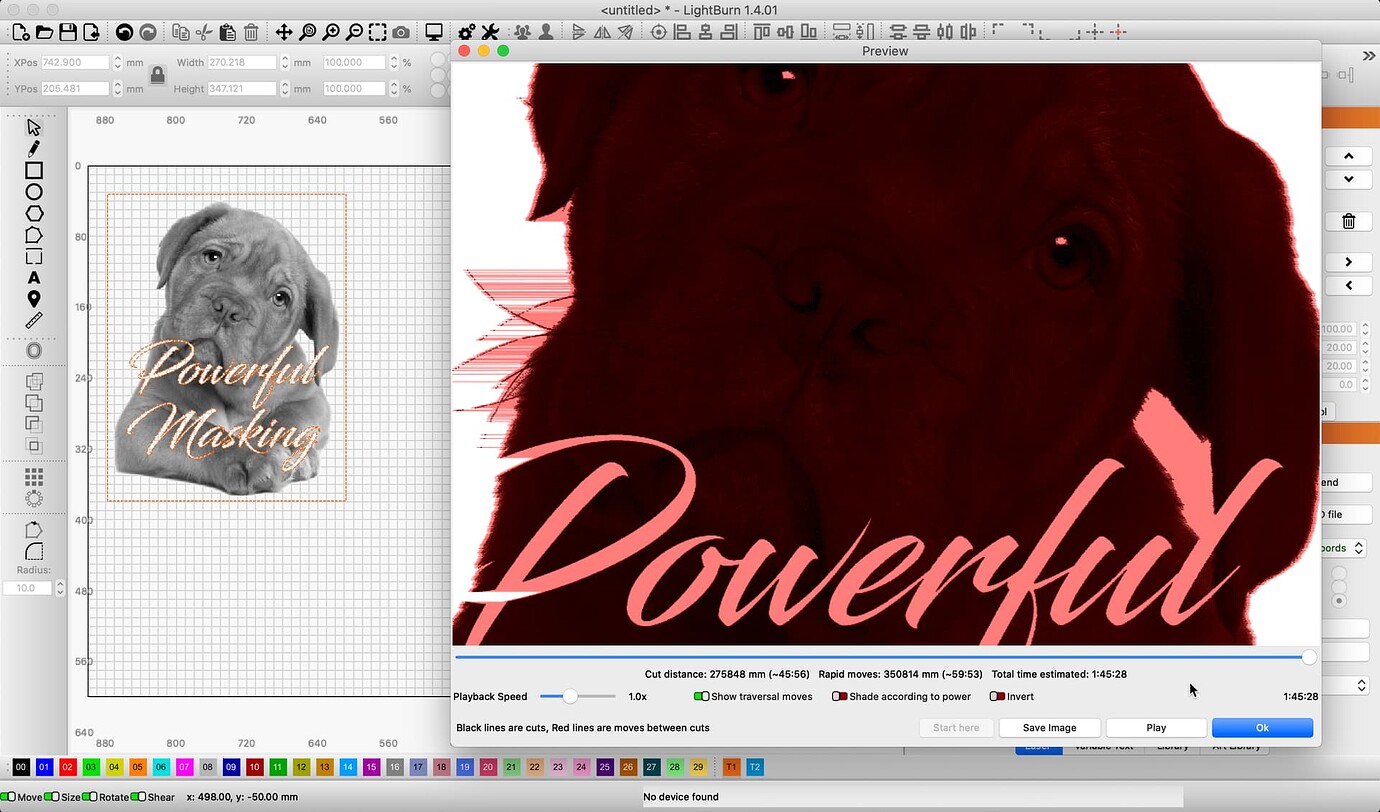Viewport: 1380px width, 812px height.
Task: Select the arrow Select tool
Action: (x=33, y=127)
